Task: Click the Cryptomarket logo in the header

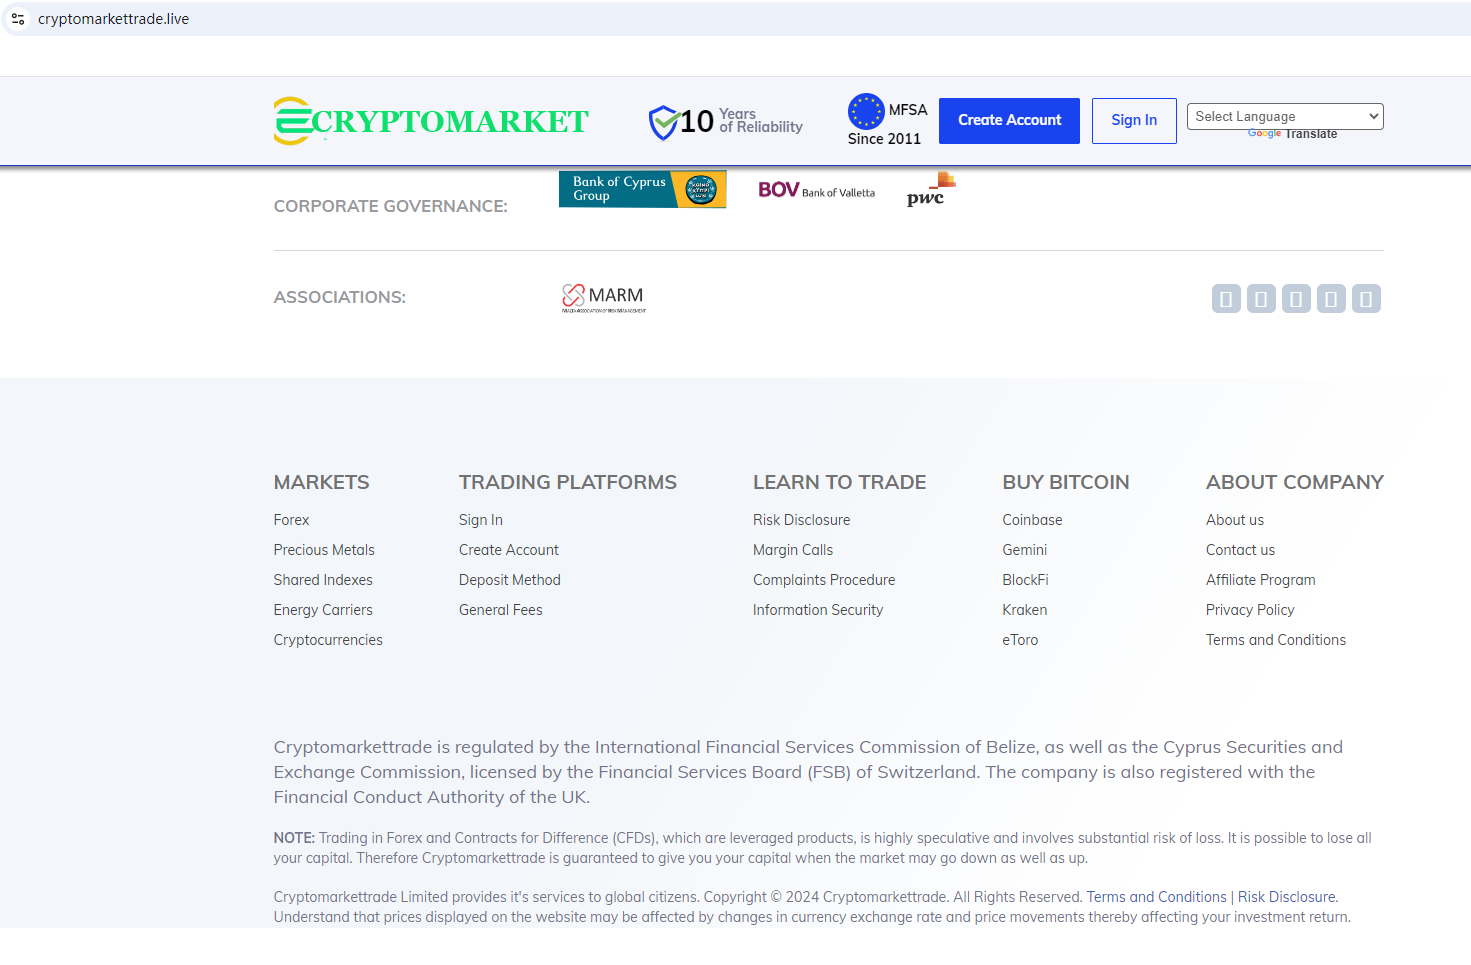Action: pyautogui.click(x=431, y=121)
